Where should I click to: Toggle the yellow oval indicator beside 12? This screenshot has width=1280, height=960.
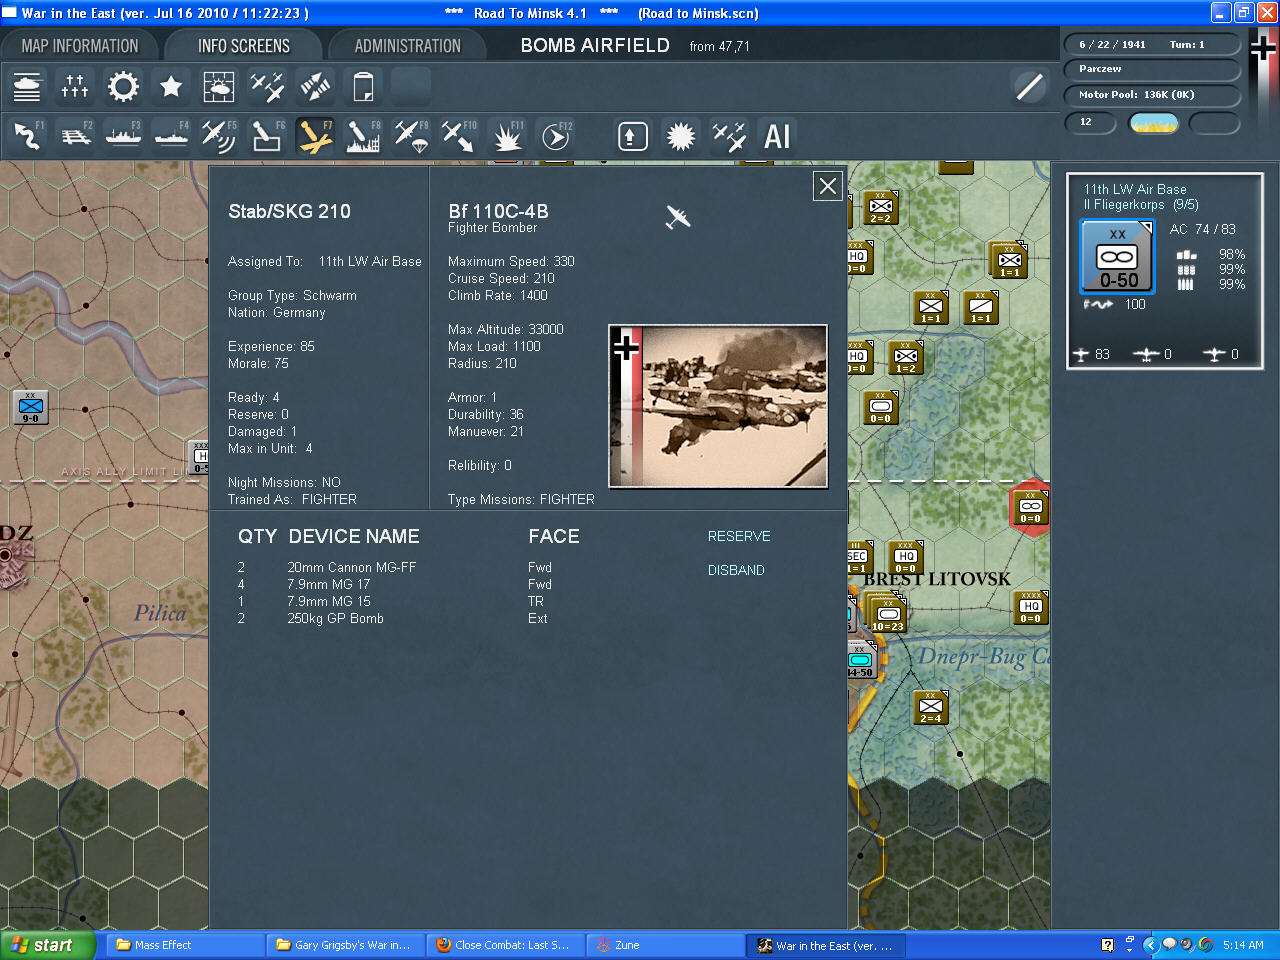1153,123
